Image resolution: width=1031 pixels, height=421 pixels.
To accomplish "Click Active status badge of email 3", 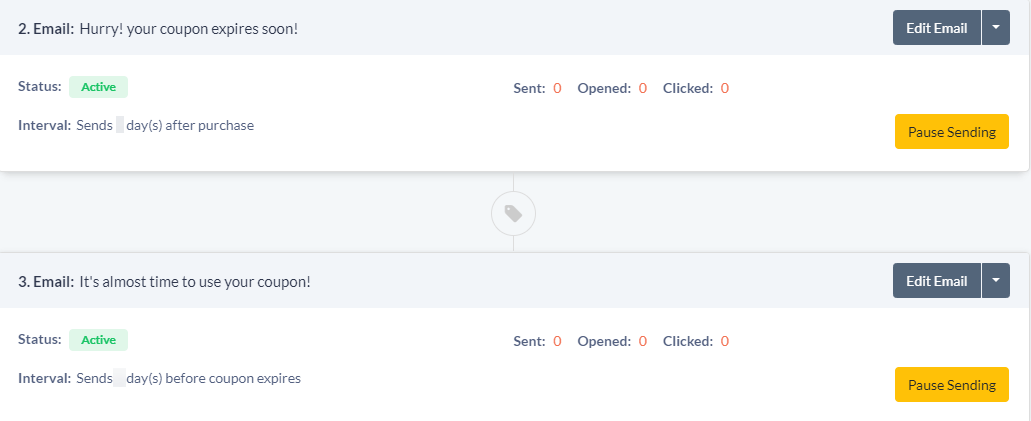I will 98,340.
